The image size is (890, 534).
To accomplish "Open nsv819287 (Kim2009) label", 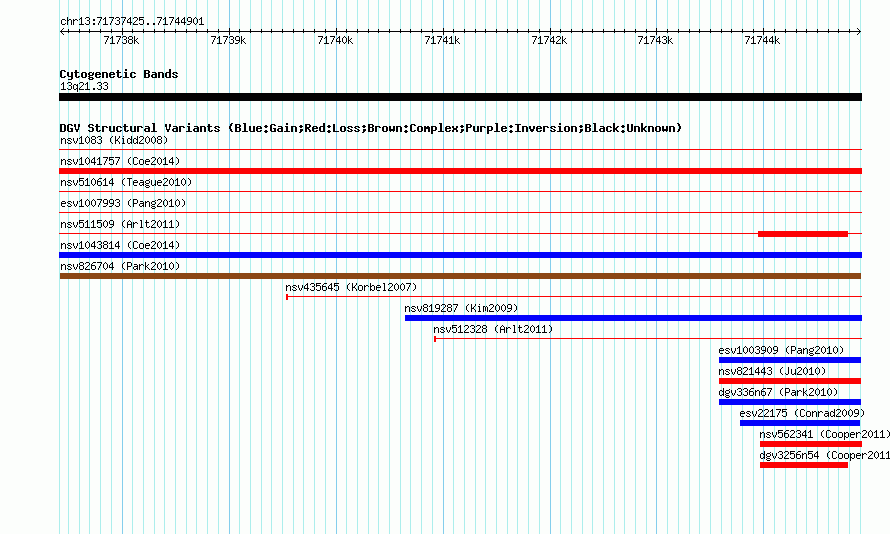I will (x=461, y=308).
